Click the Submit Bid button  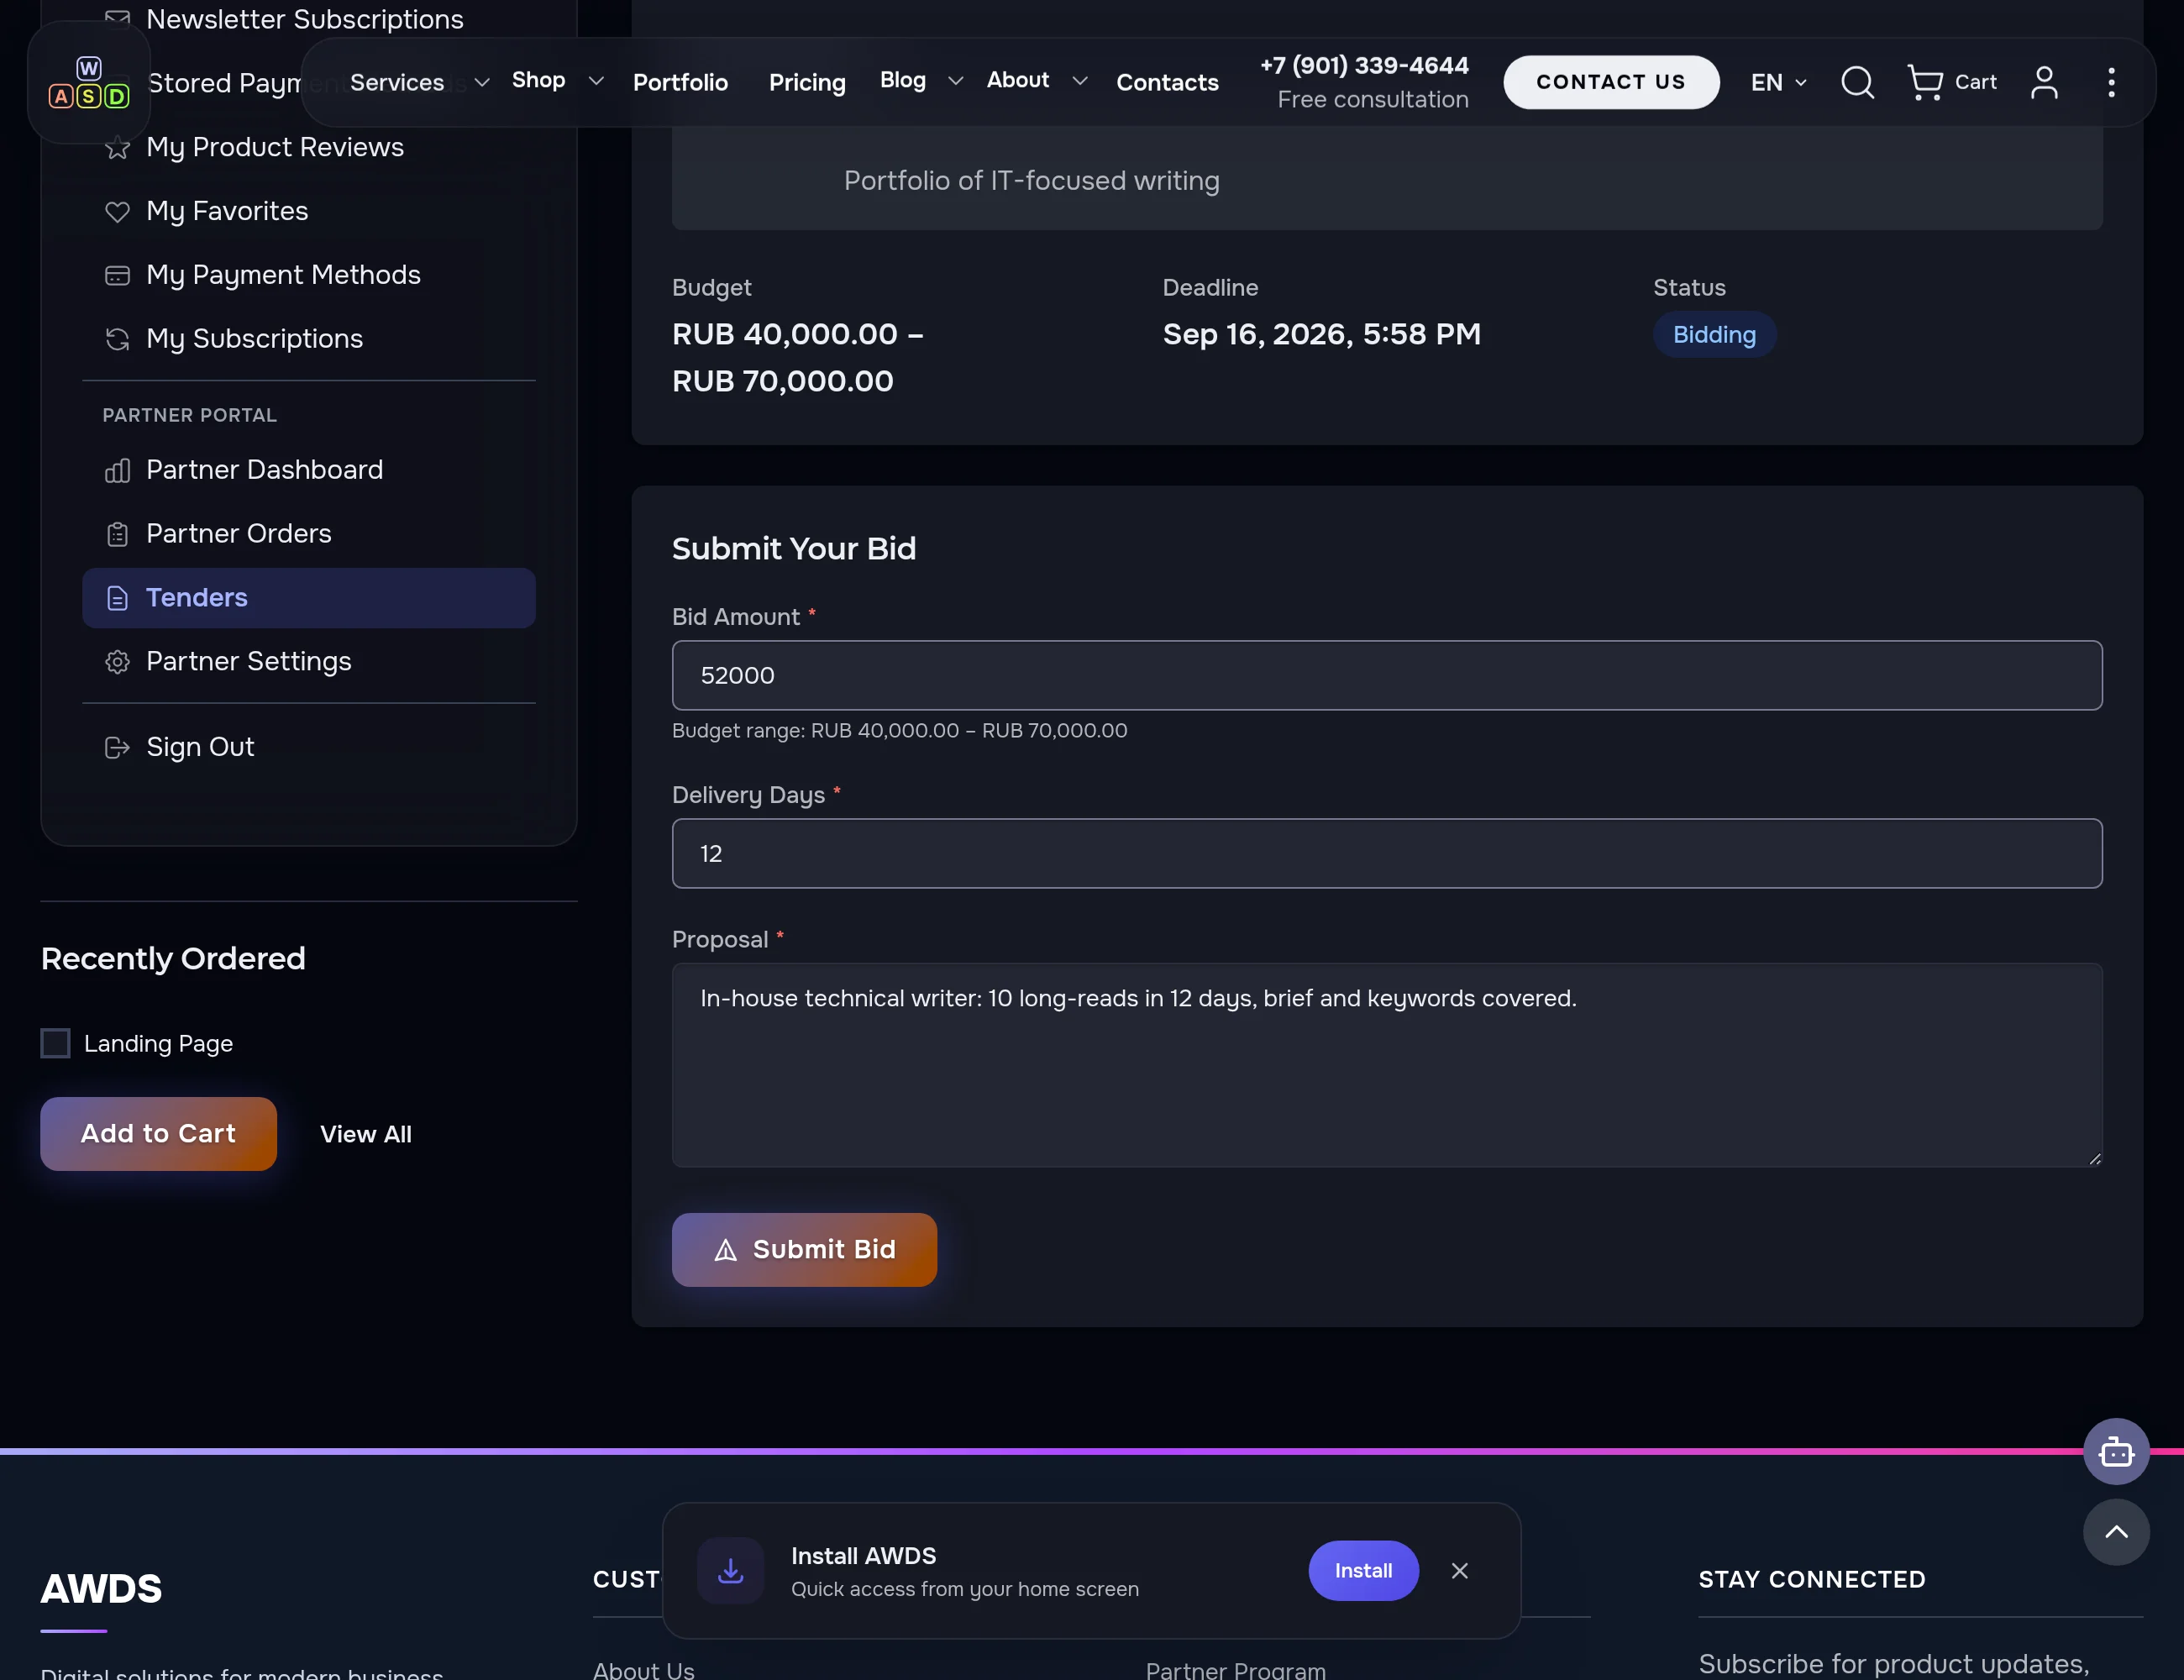coord(804,1250)
